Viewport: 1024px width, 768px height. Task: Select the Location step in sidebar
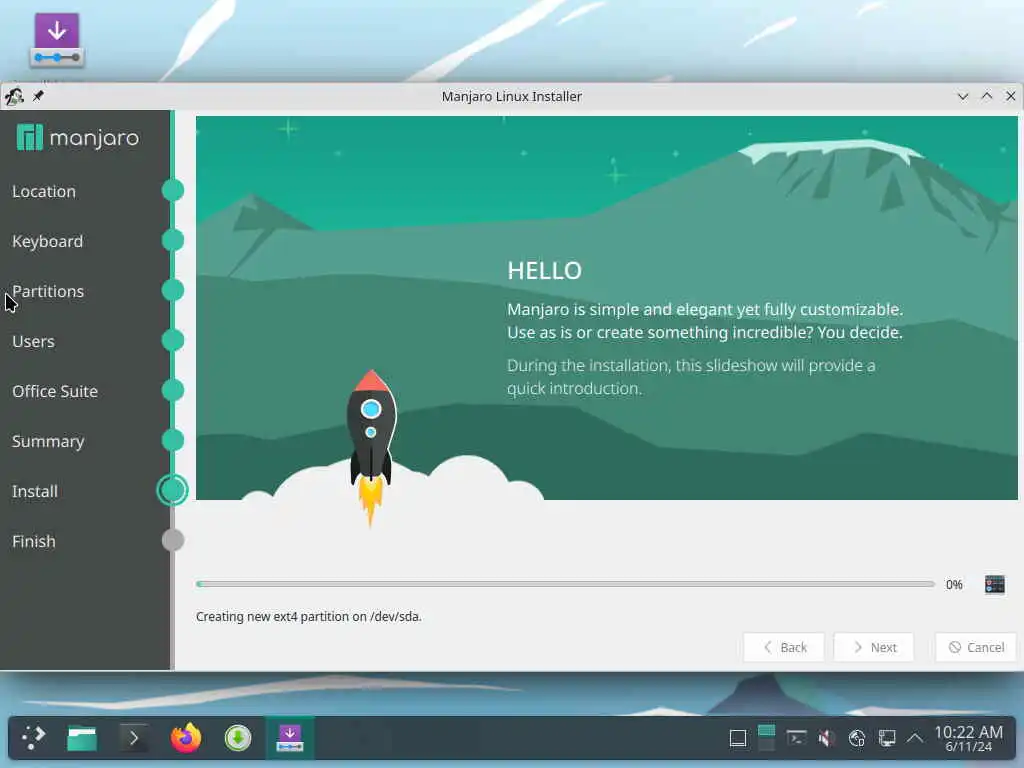pyautogui.click(x=44, y=191)
